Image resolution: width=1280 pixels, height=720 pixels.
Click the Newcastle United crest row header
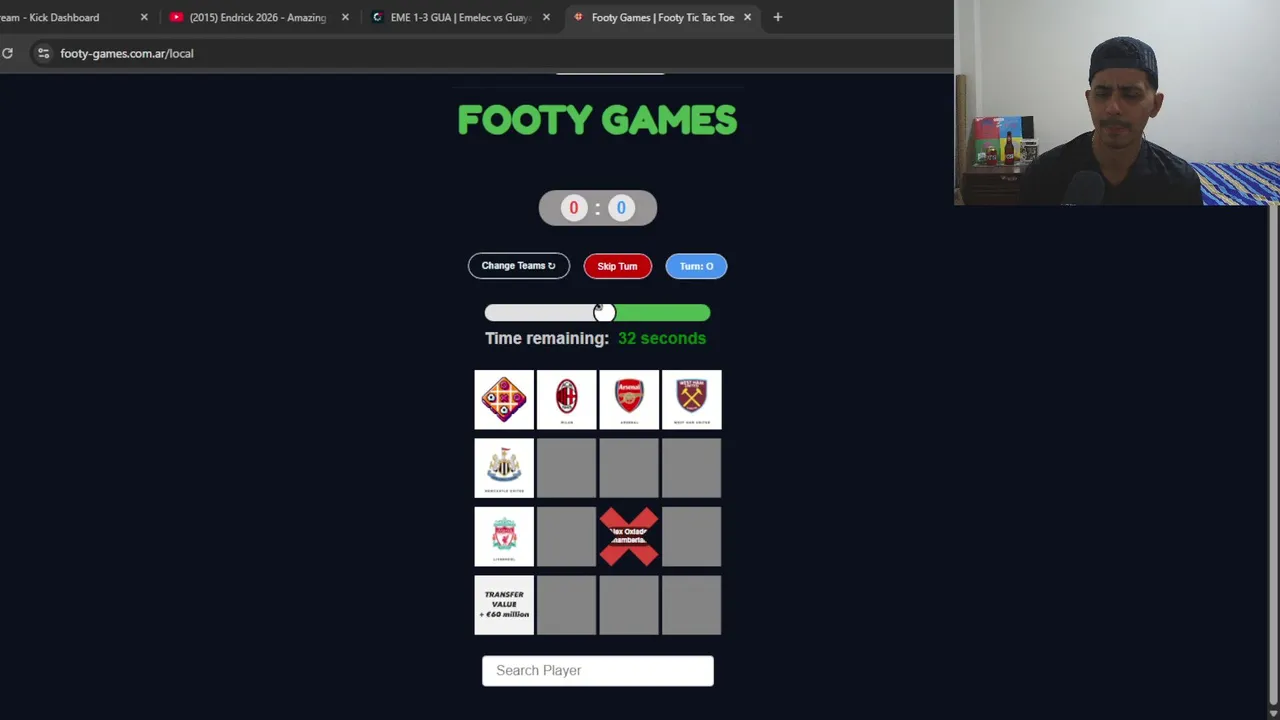pos(504,467)
